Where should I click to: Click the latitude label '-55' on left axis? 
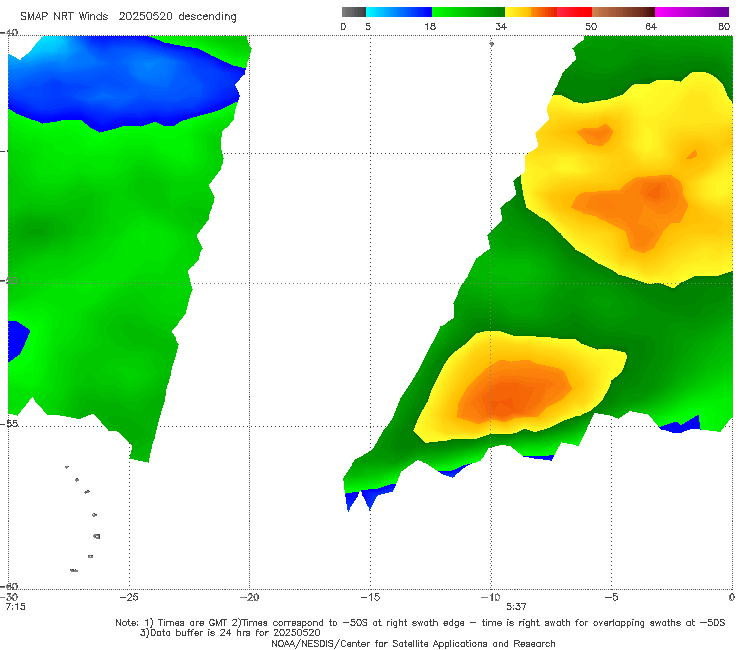pos(9,424)
